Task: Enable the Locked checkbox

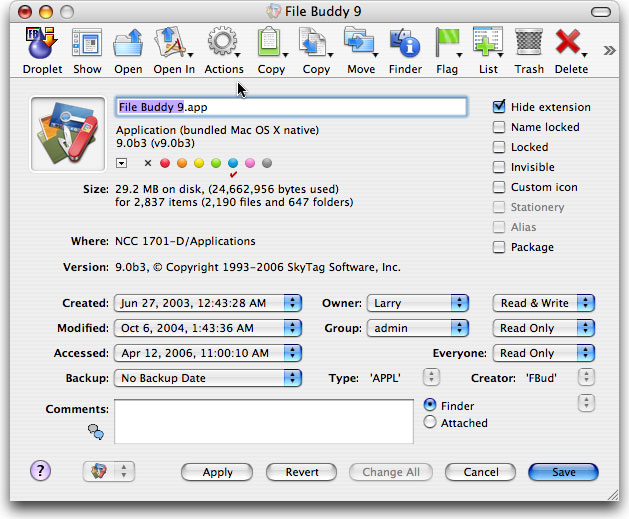Action: click(499, 147)
